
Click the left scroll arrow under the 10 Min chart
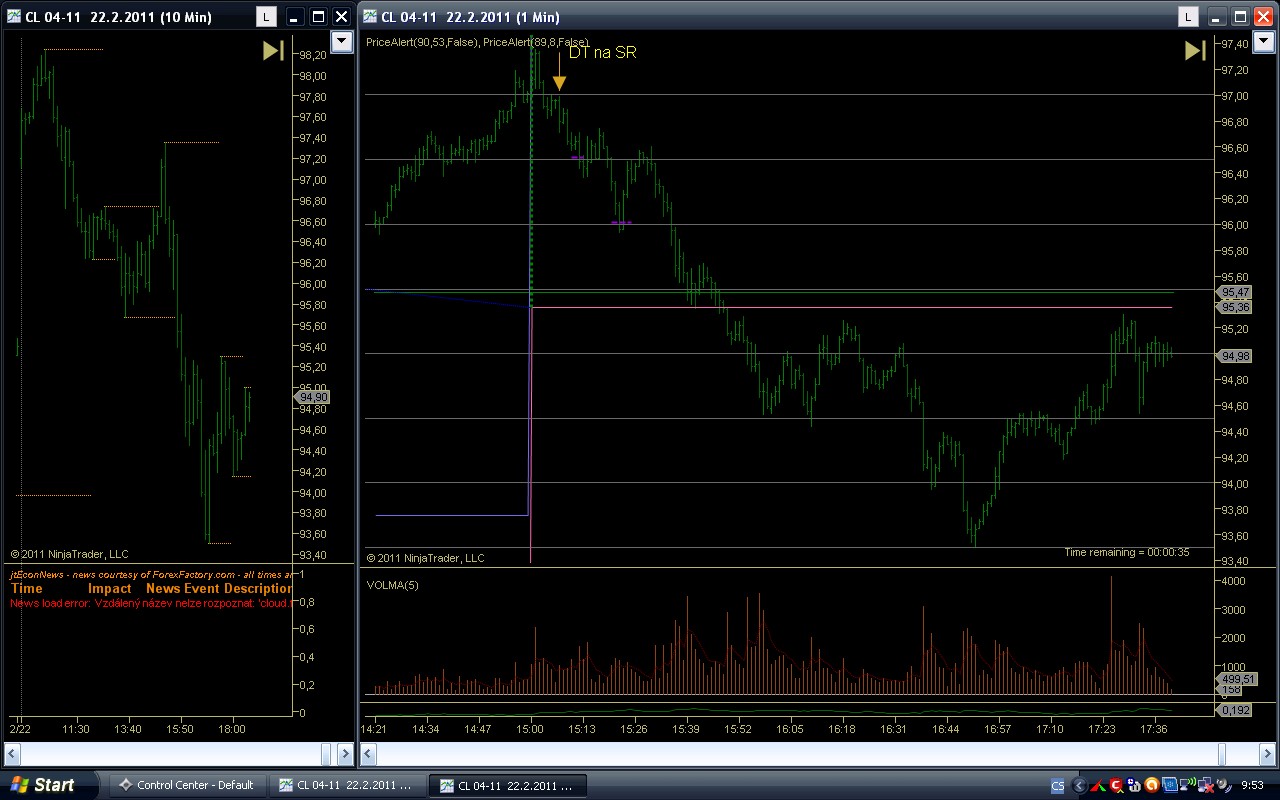coord(14,753)
